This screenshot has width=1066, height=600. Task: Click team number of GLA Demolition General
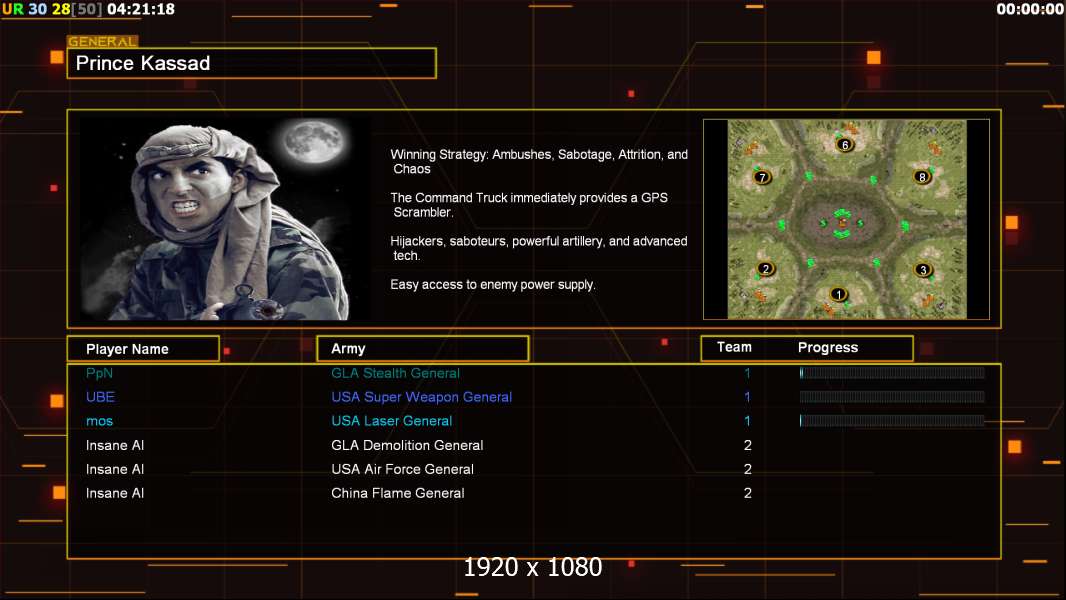point(748,445)
